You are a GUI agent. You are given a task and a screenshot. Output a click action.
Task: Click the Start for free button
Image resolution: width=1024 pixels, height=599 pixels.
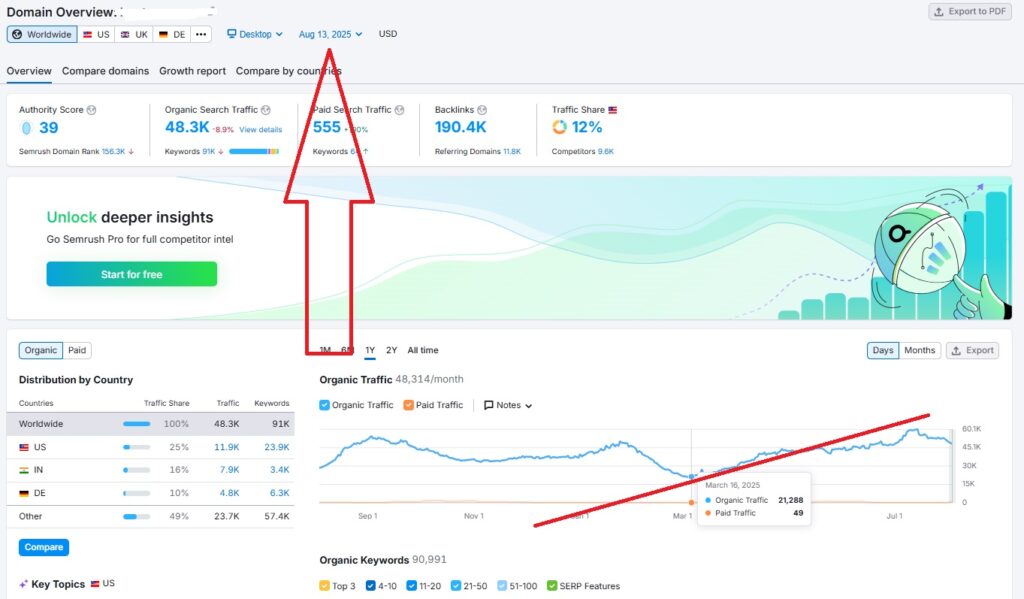[x=131, y=274]
